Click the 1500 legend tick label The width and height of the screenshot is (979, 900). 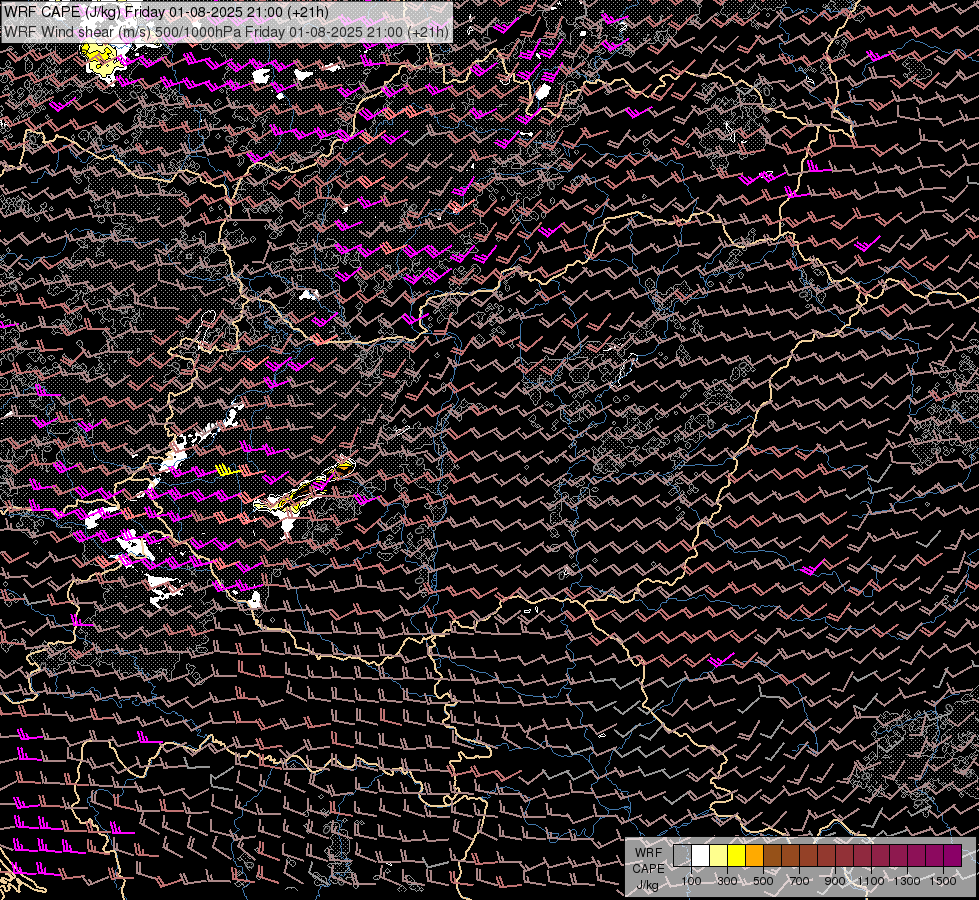[x=943, y=881]
